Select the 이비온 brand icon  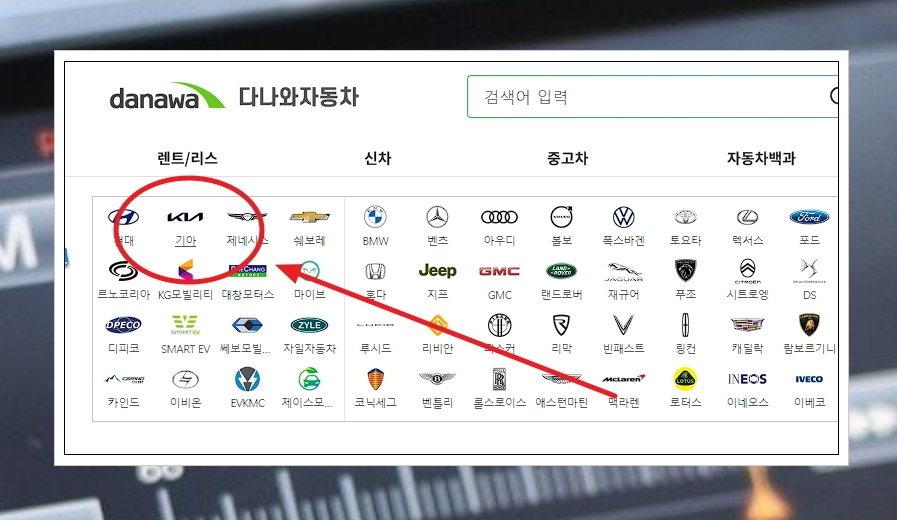[185, 379]
